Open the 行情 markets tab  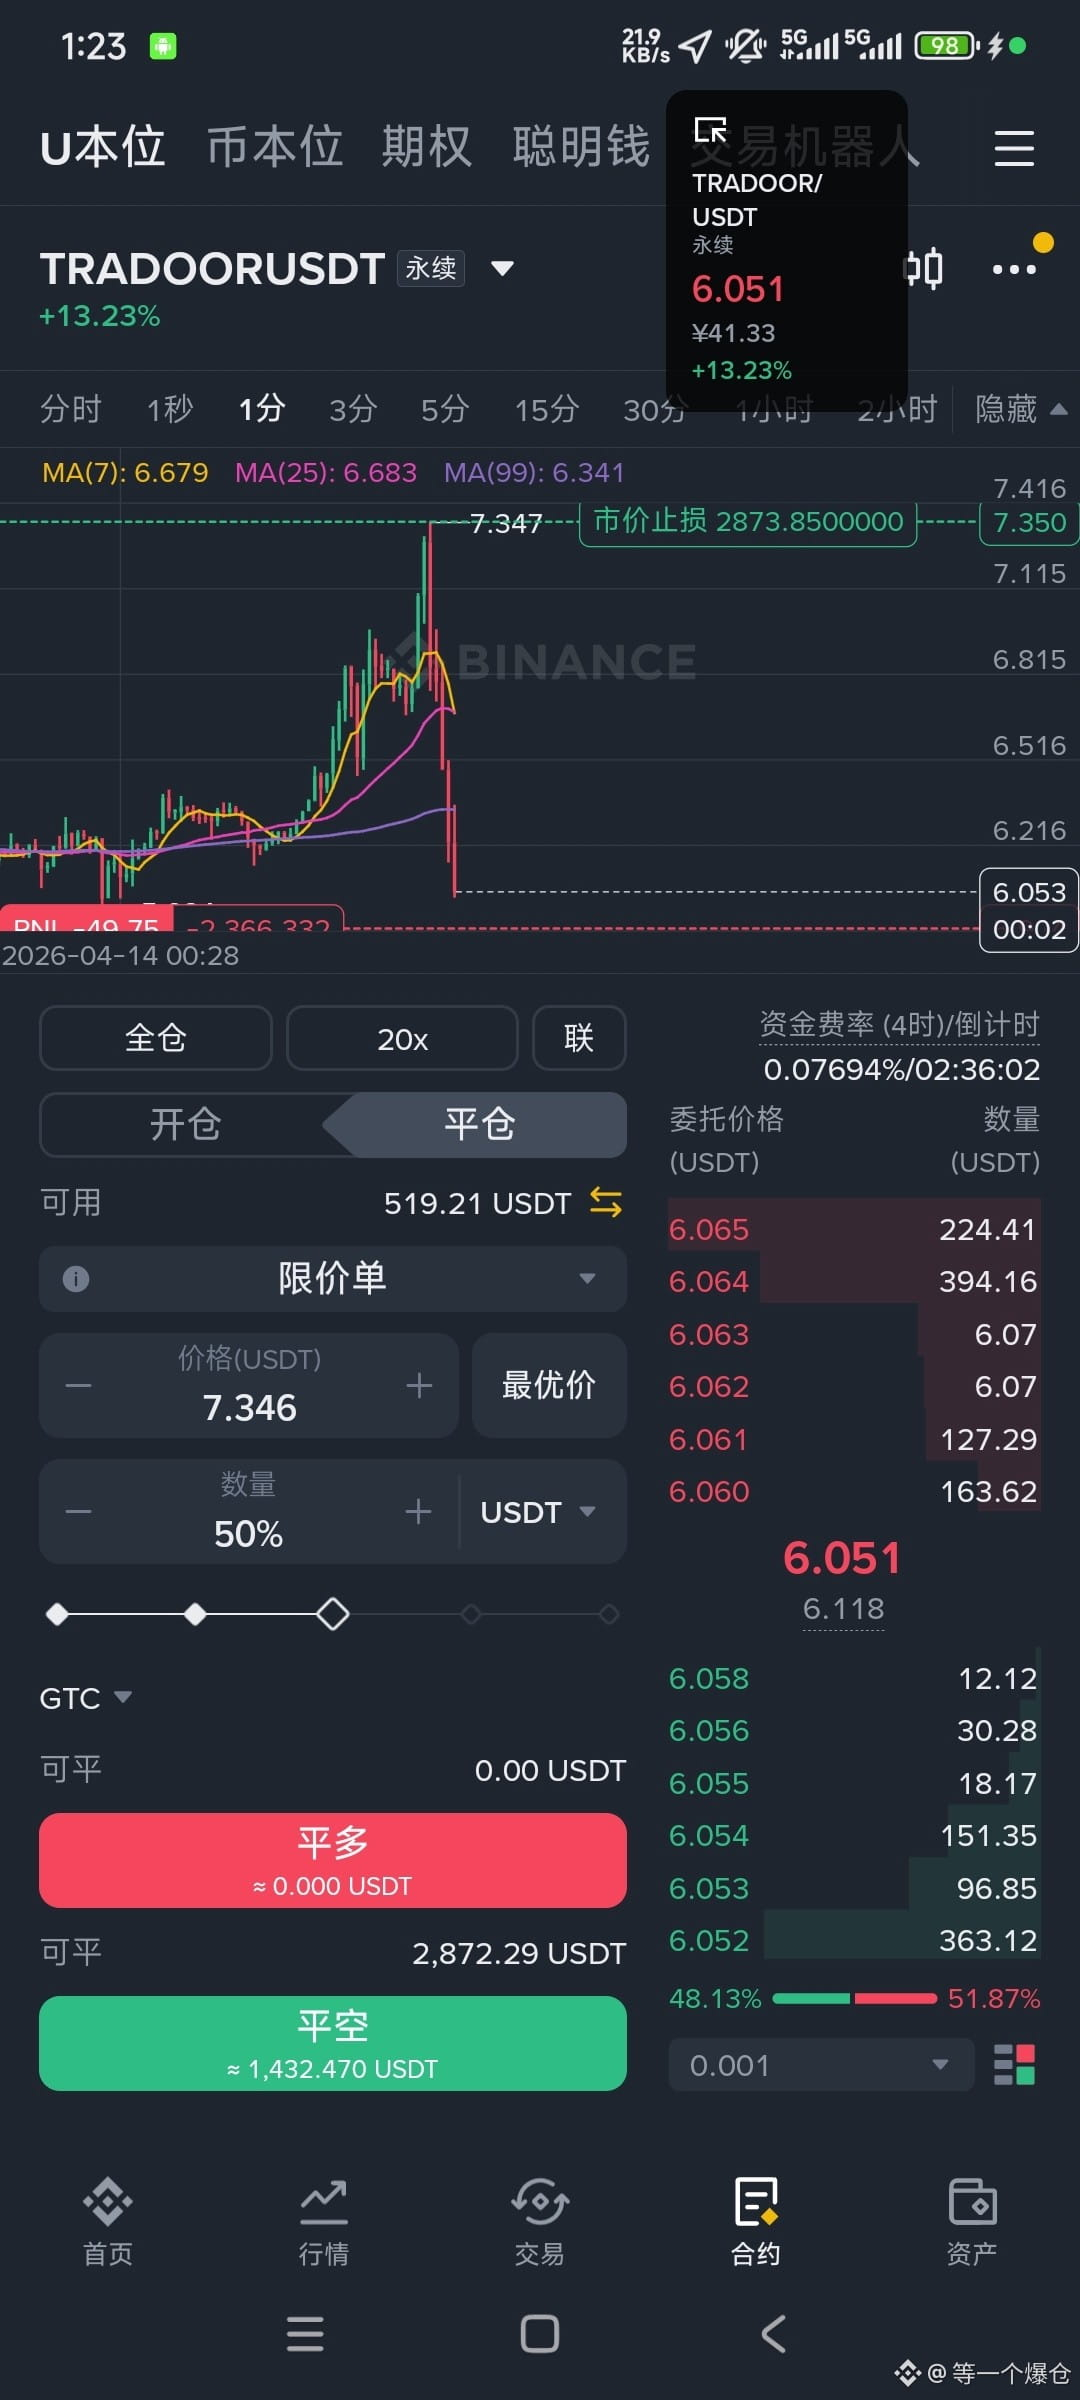(x=324, y=2222)
